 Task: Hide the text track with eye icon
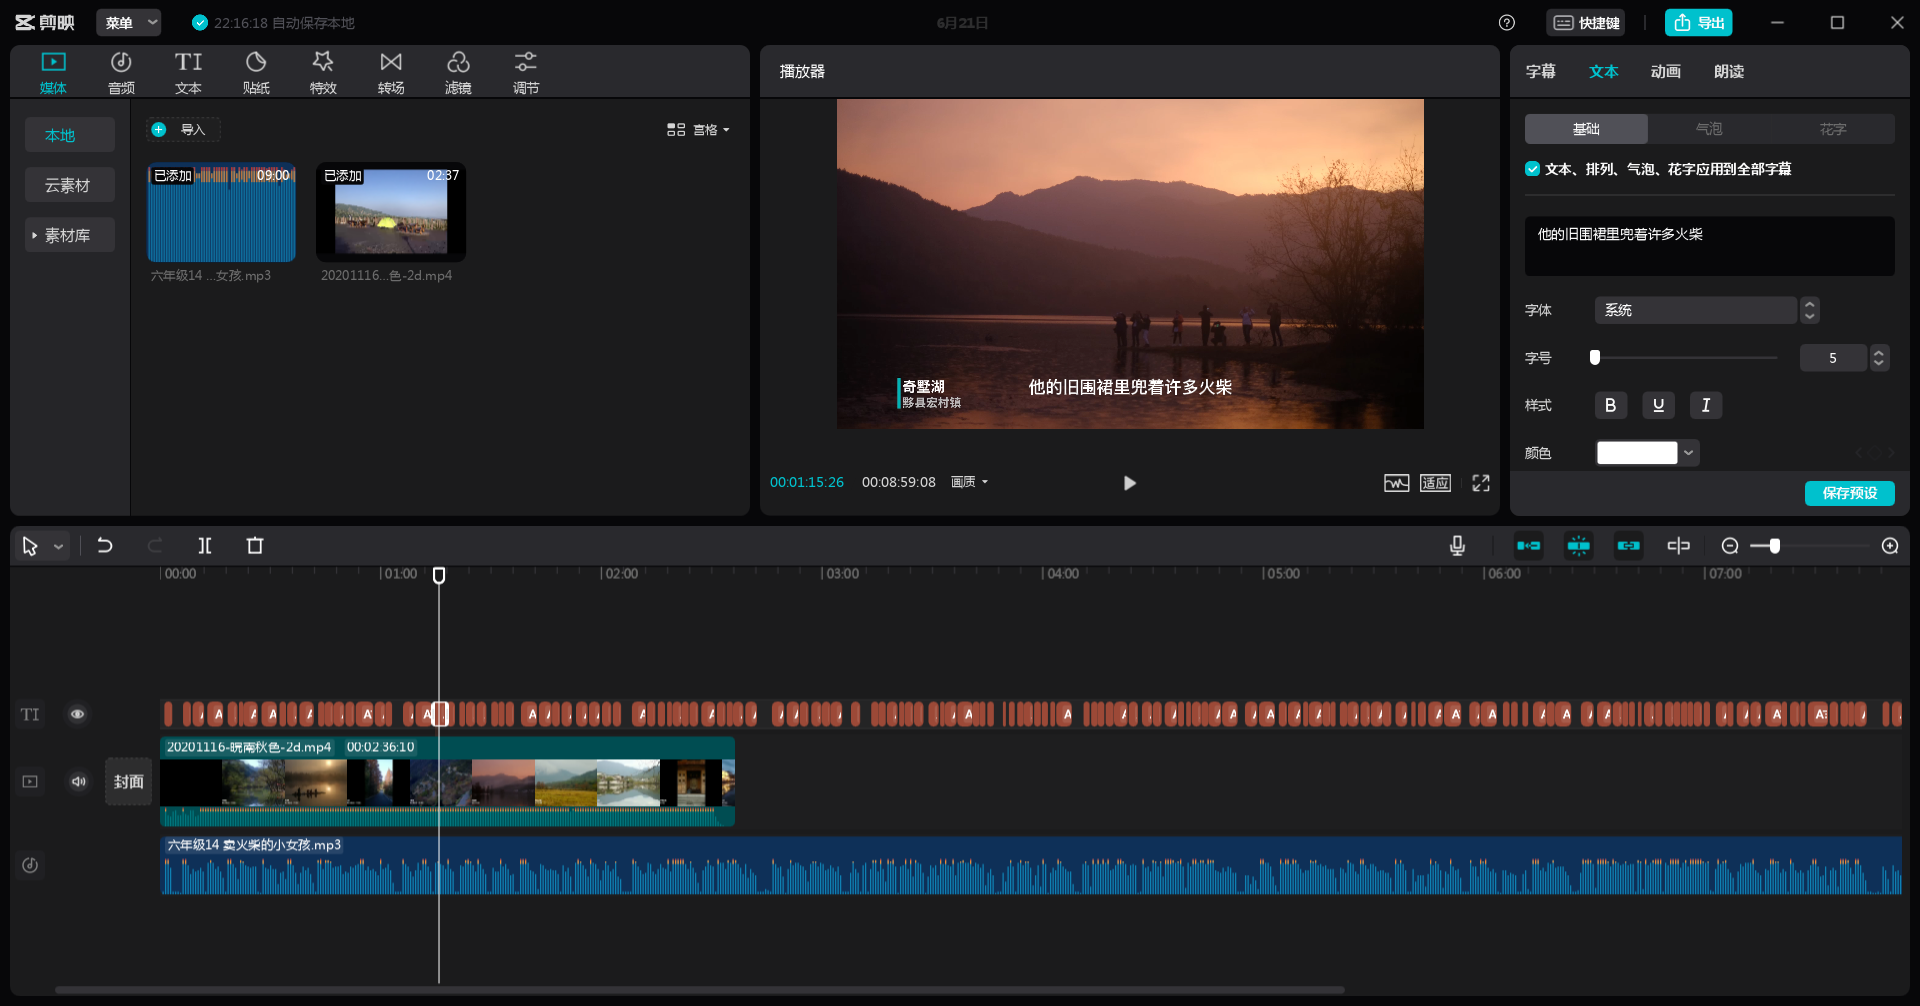click(77, 714)
